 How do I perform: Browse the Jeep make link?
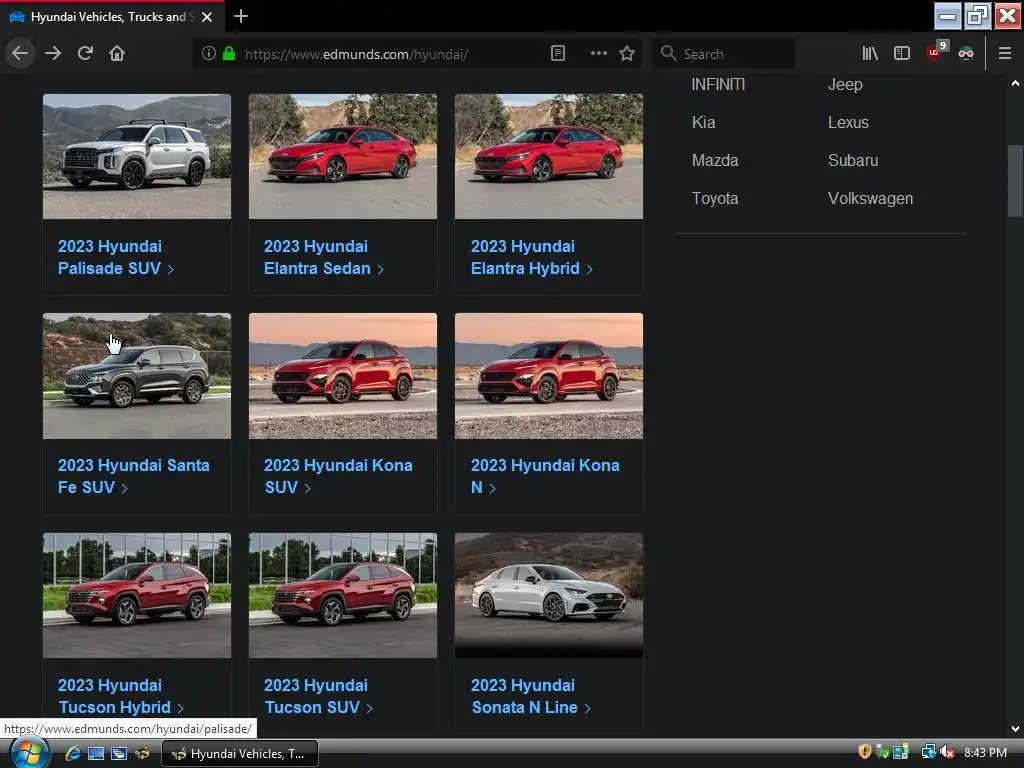pyautogui.click(x=845, y=84)
